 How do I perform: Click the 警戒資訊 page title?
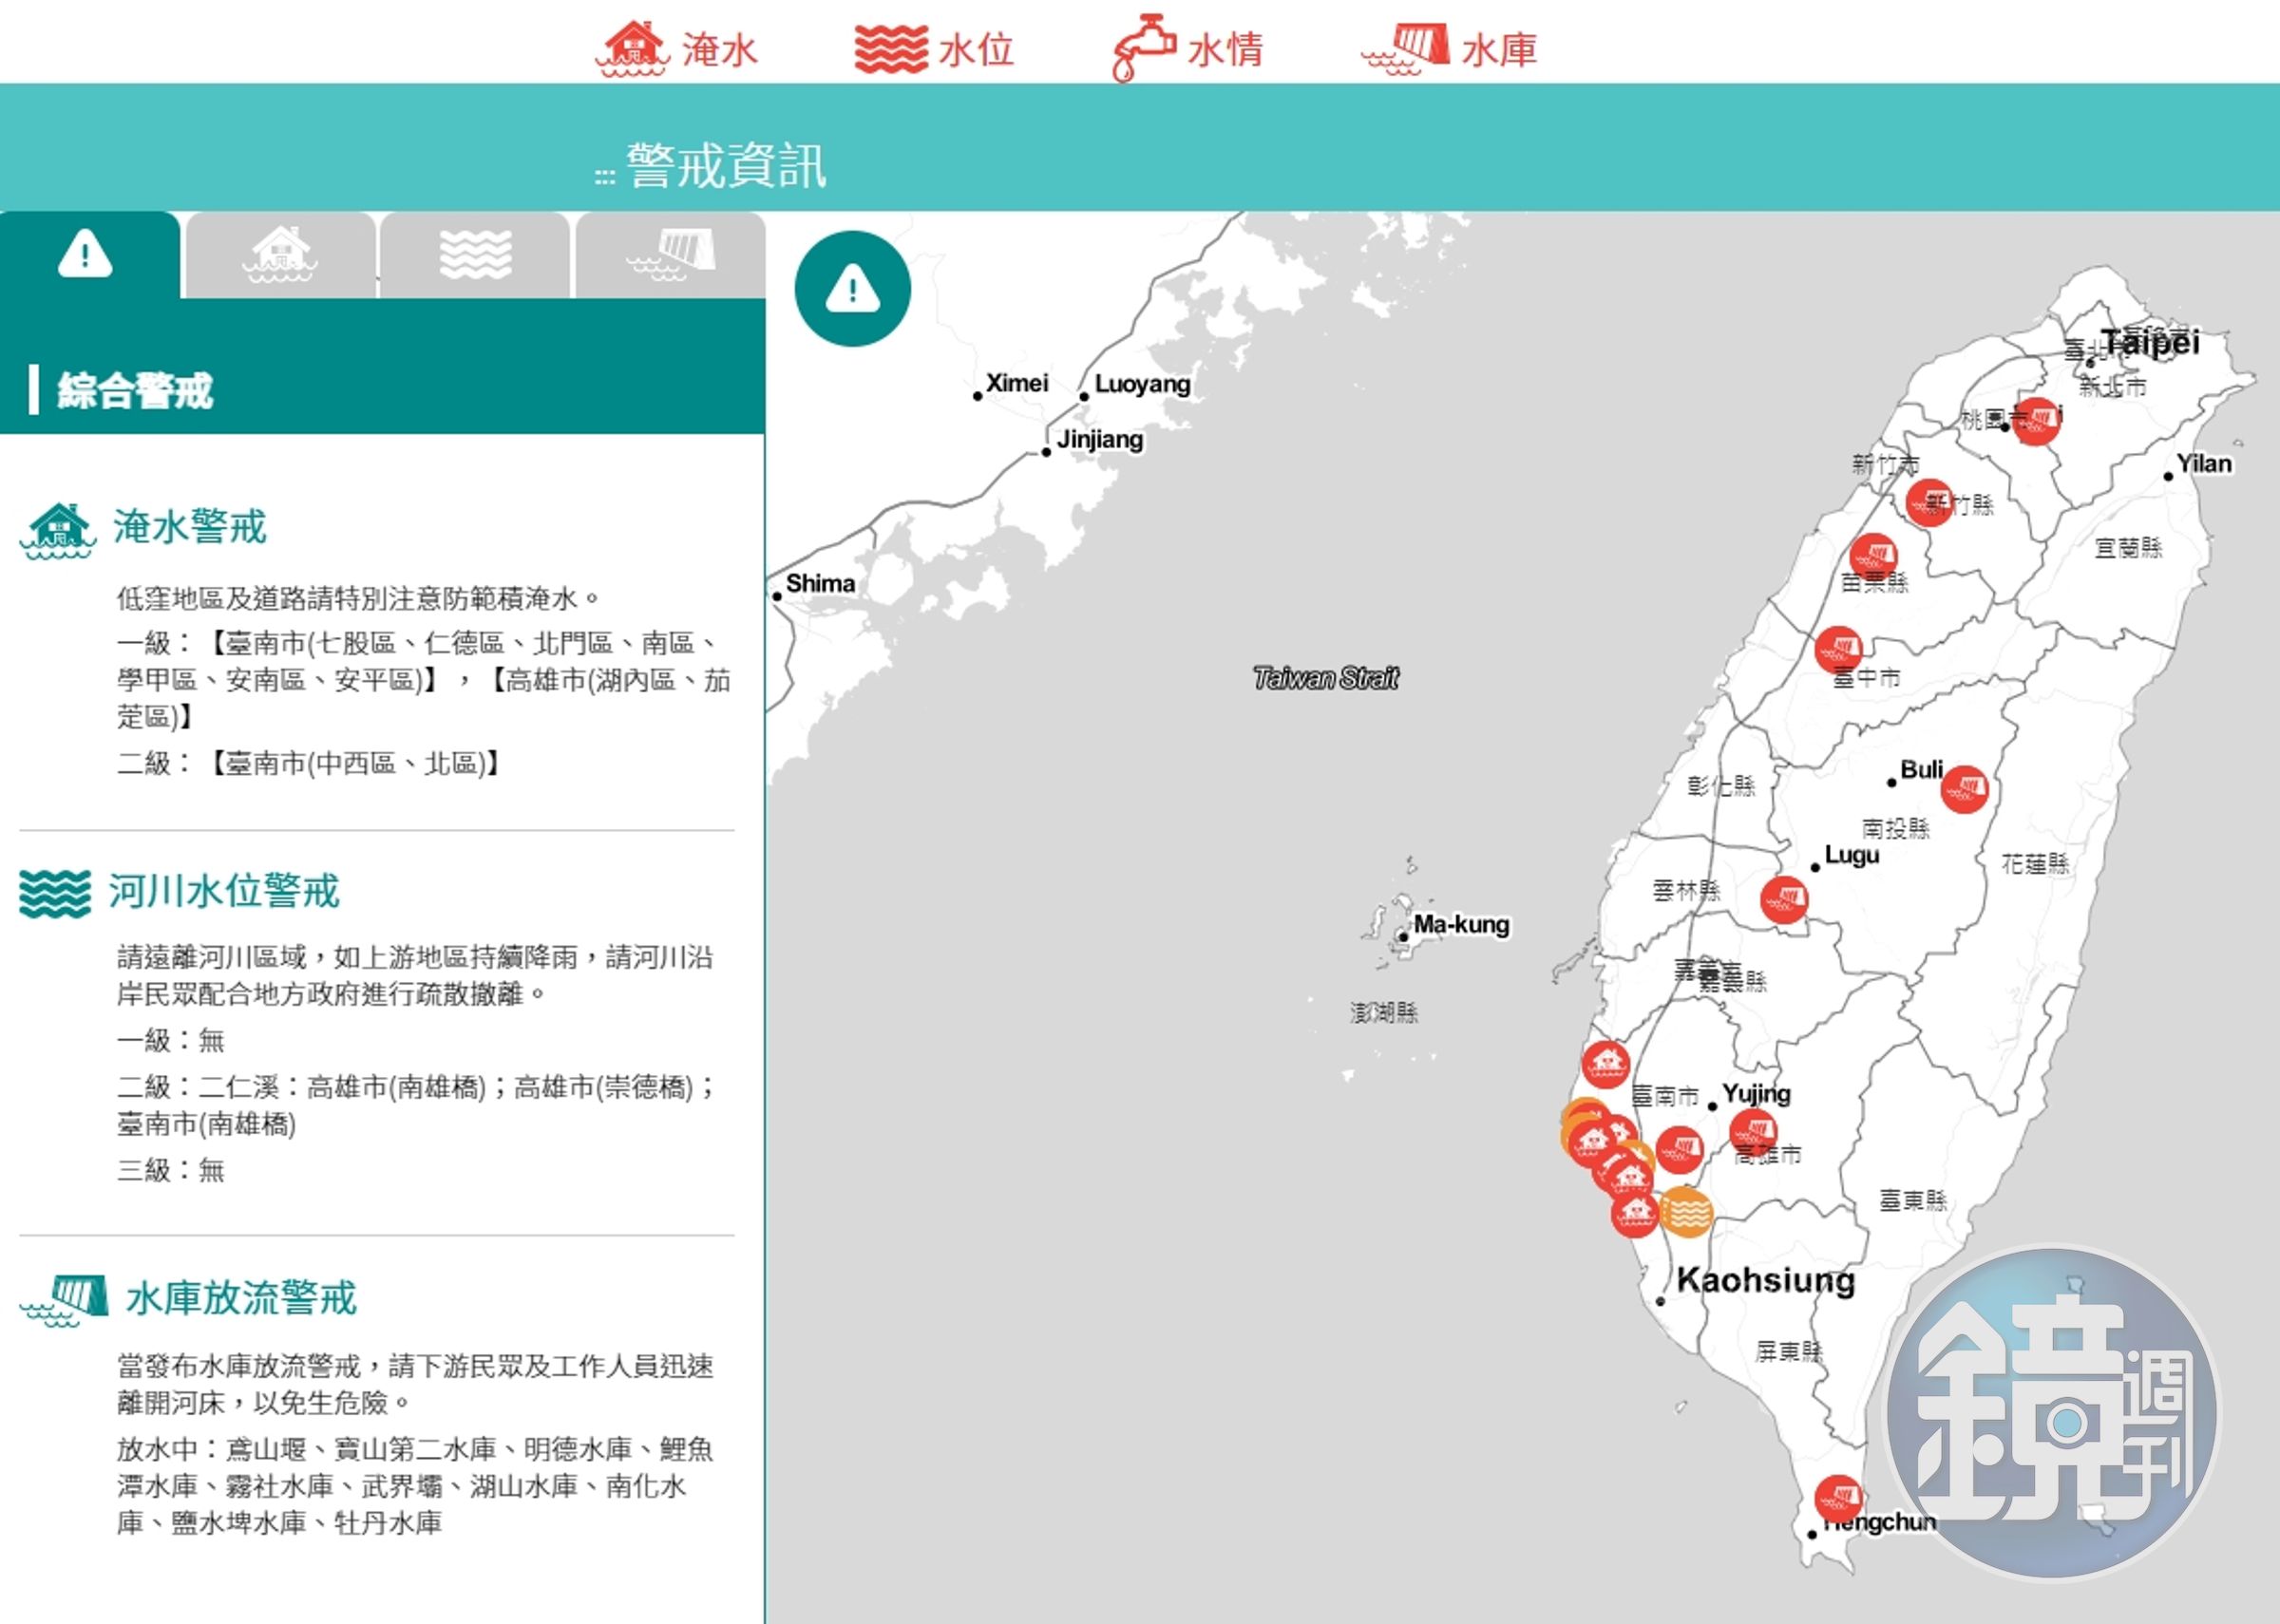(726, 165)
